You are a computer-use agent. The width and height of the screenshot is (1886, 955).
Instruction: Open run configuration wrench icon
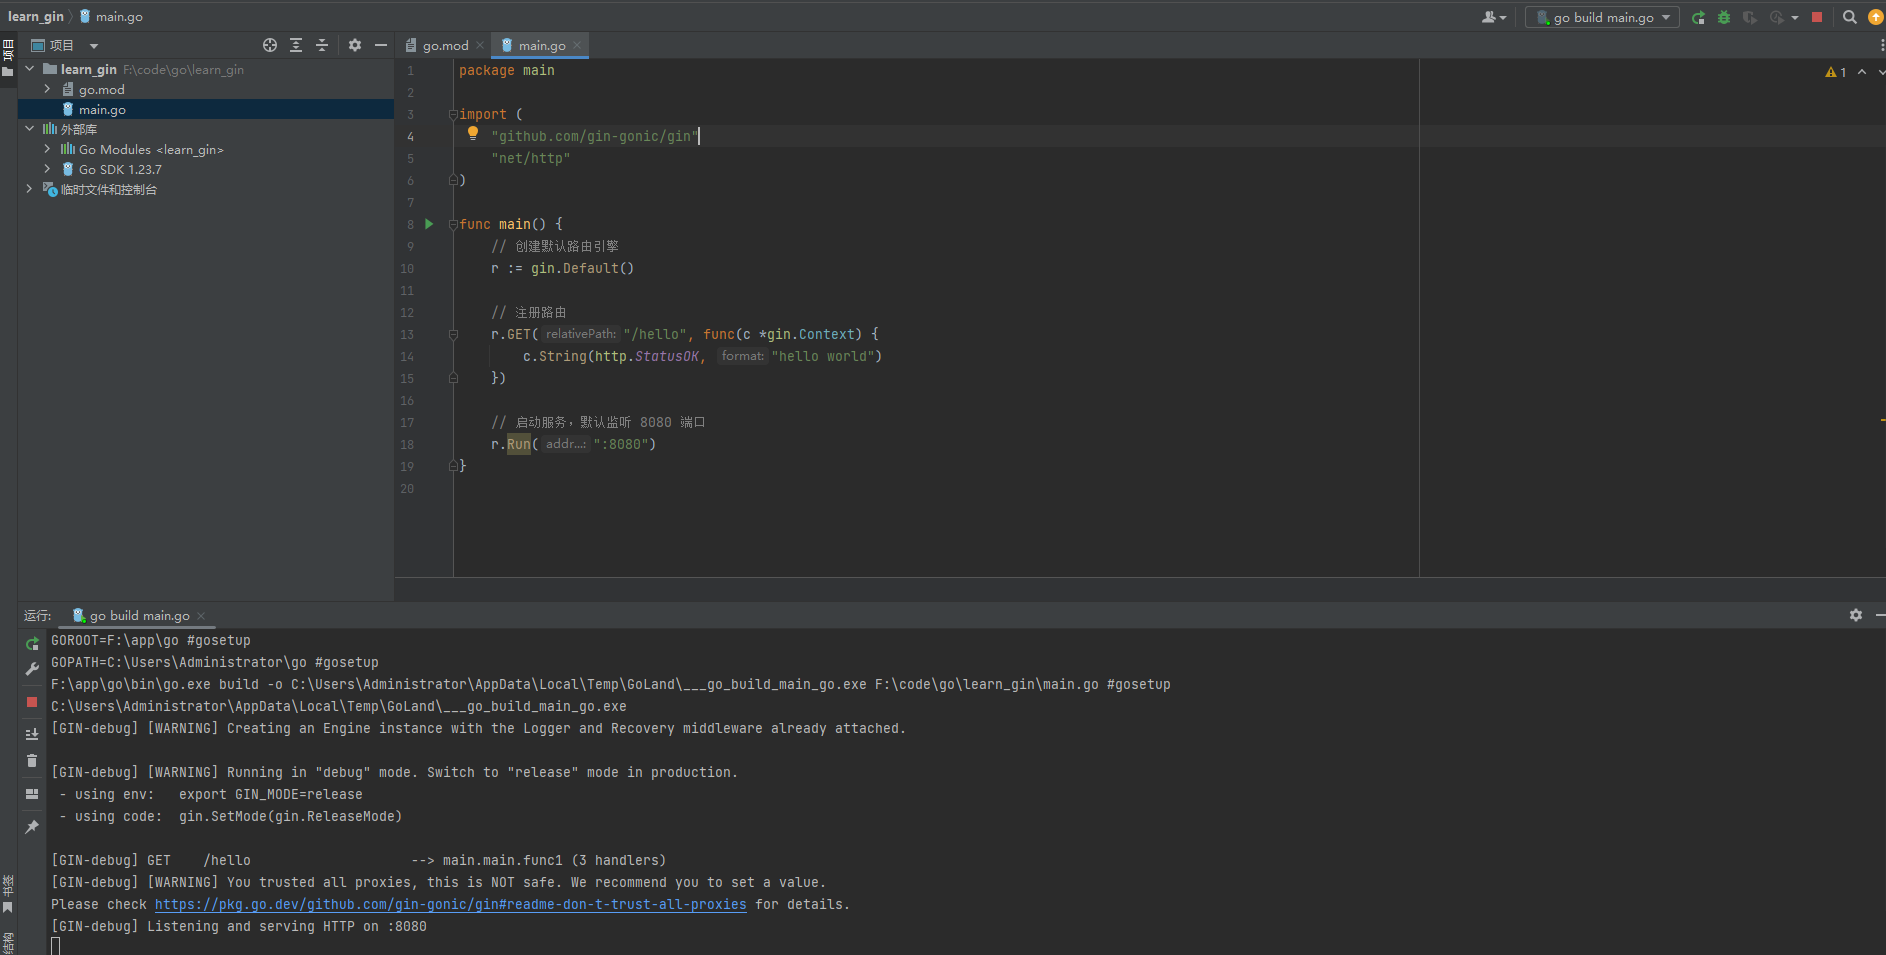click(32, 669)
